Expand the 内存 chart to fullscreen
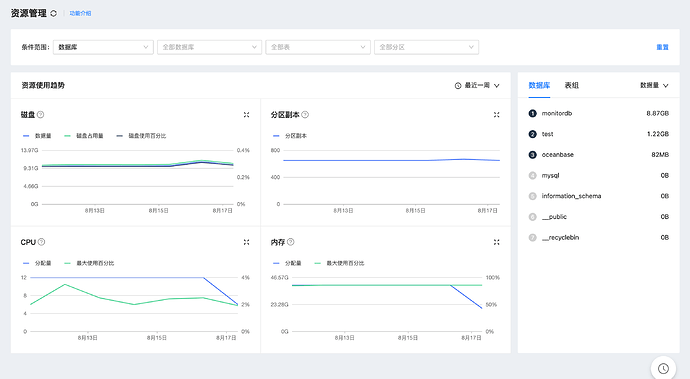690x379 pixels. click(x=496, y=242)
